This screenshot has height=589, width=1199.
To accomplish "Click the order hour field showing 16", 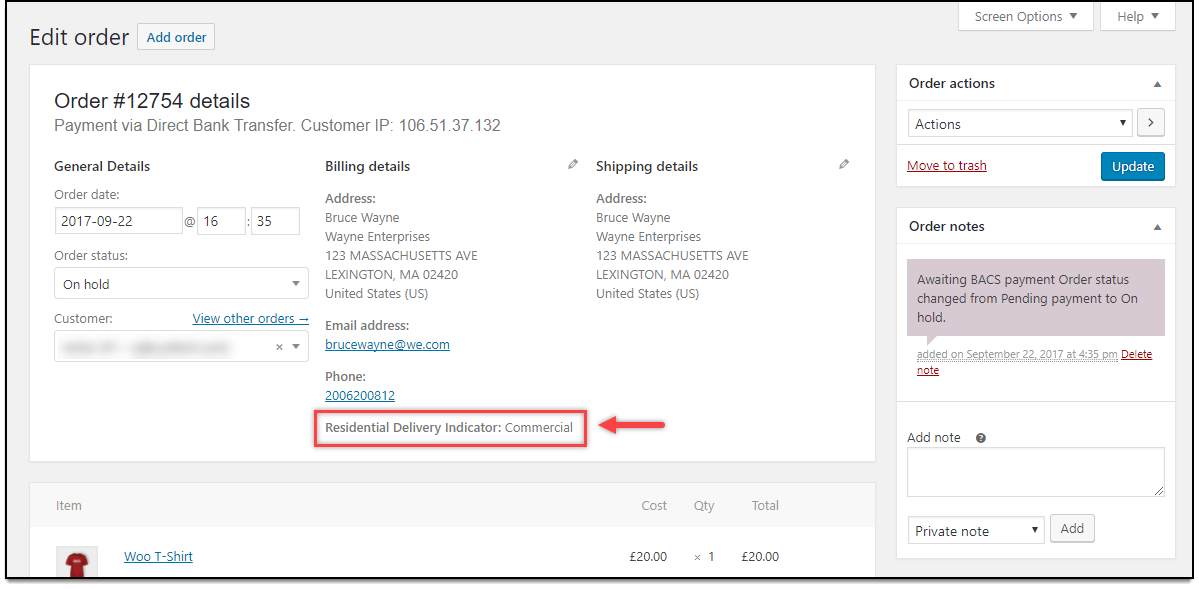I will point(222,221).
